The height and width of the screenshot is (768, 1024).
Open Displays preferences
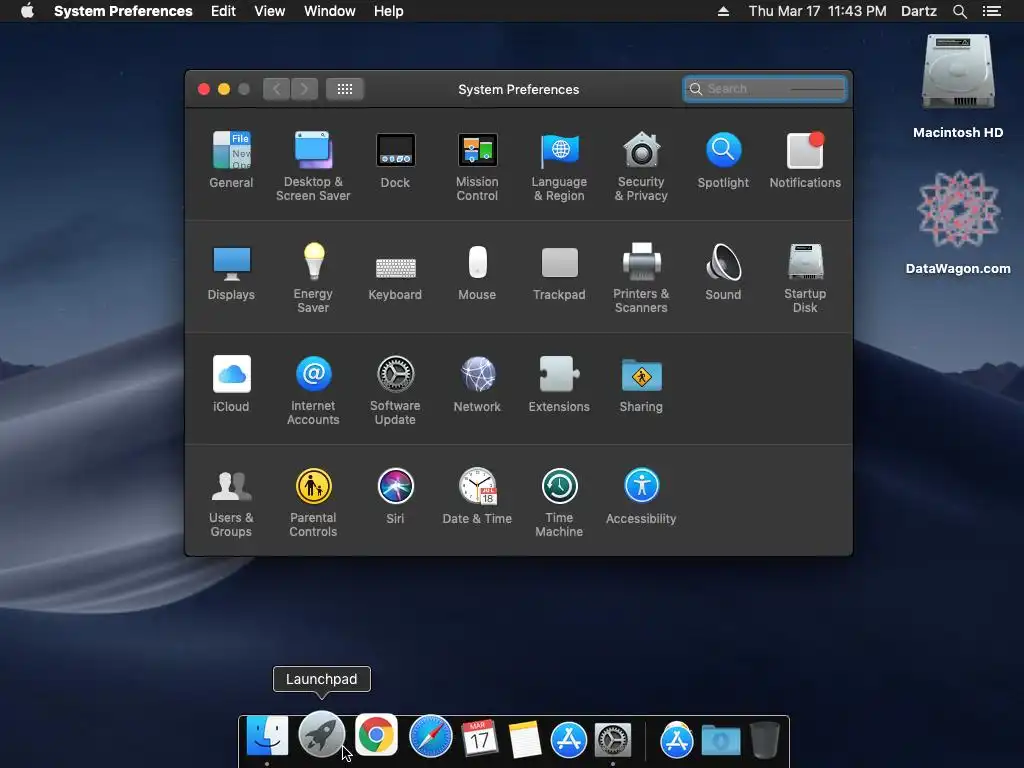(231, 272)
